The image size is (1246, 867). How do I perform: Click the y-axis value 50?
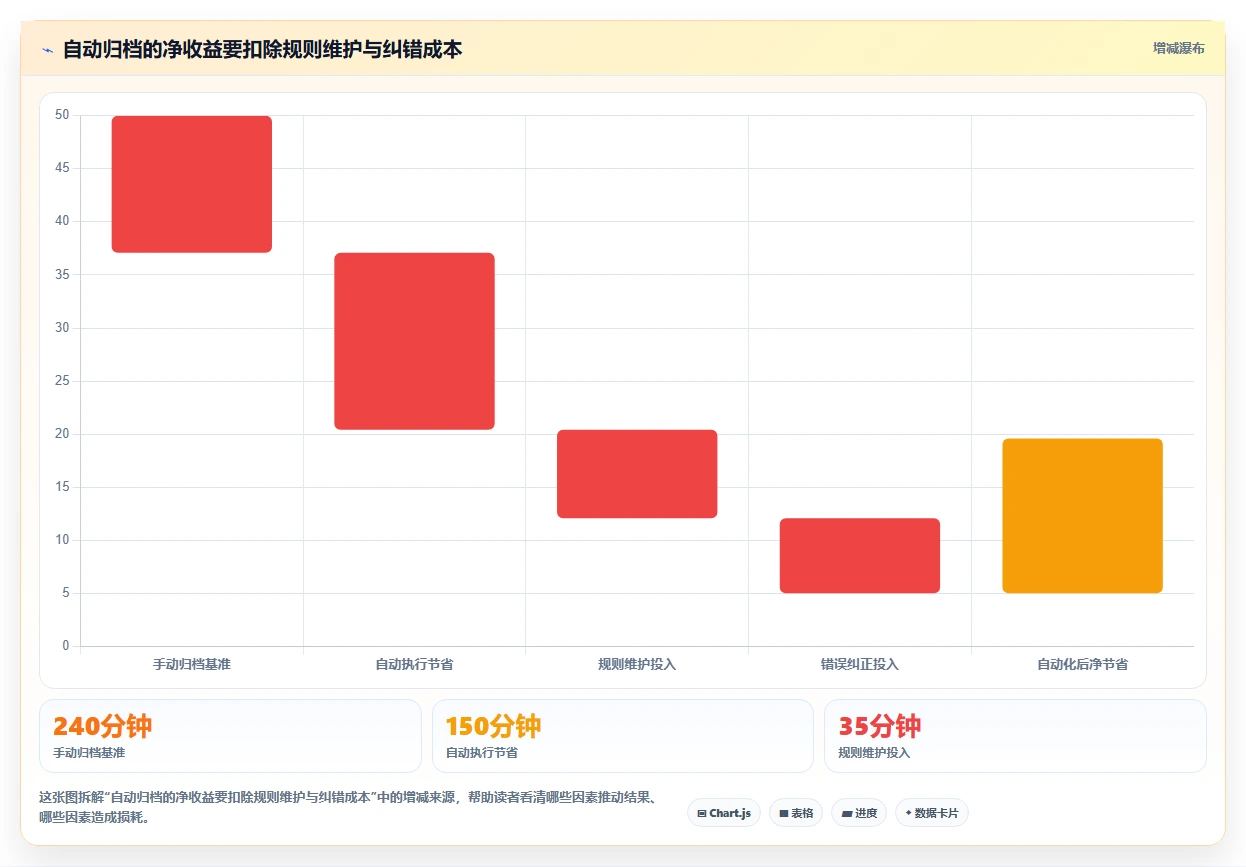[x=62, y=115]
